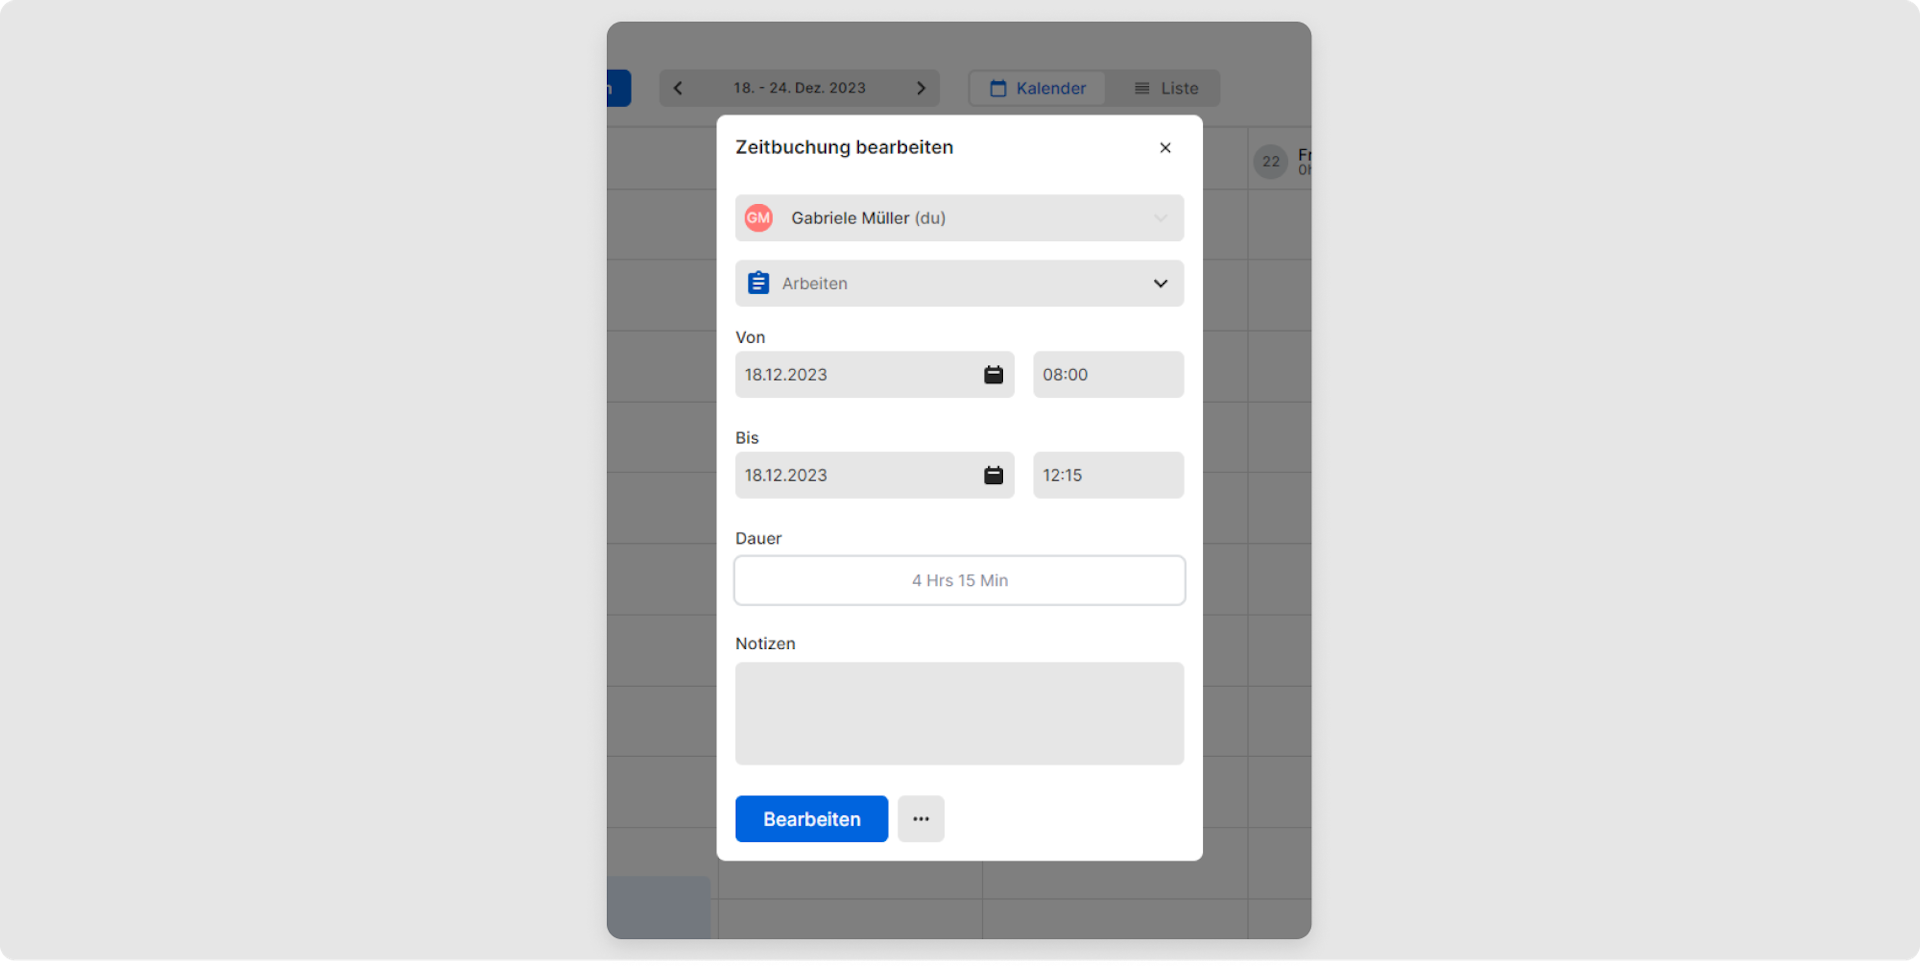Click the blue Bearbeiten button

click(x=811, y=819)
